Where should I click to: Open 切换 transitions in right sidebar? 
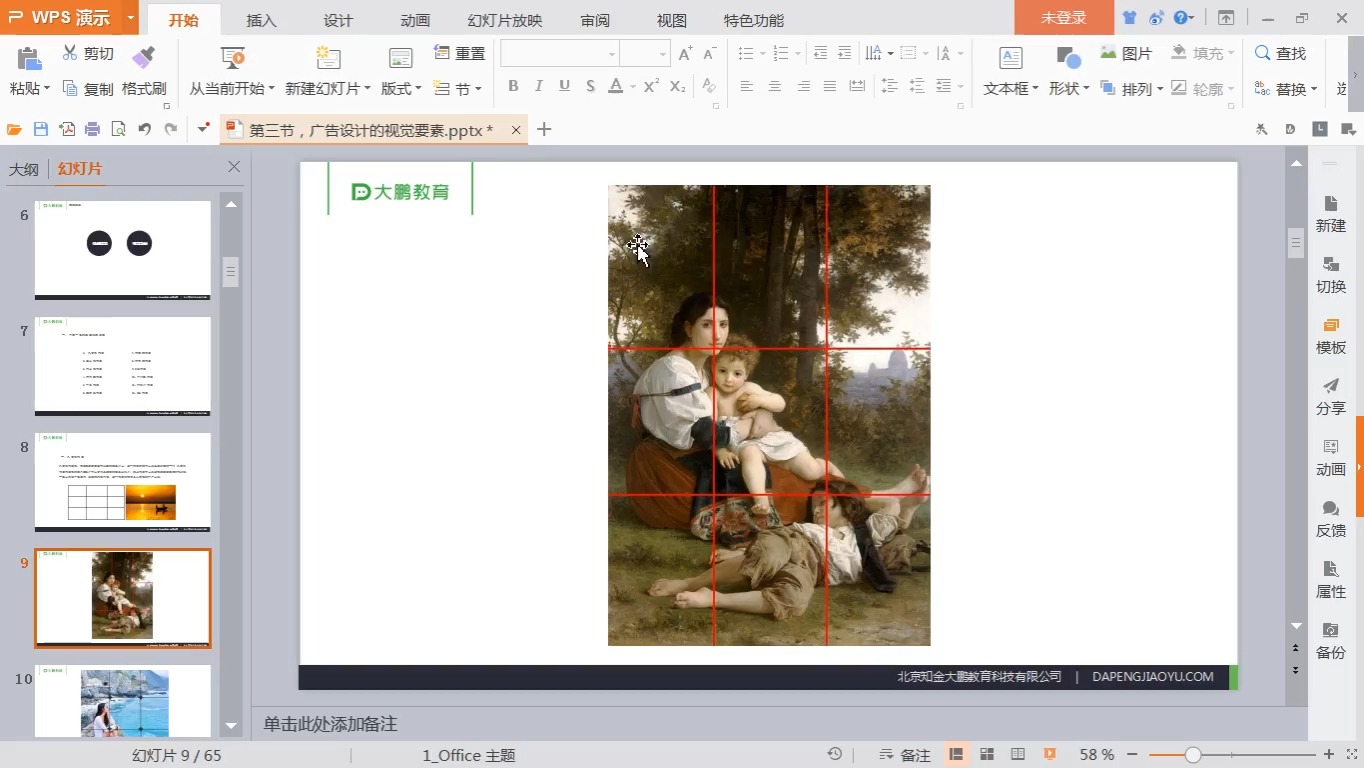(1331, 275)
